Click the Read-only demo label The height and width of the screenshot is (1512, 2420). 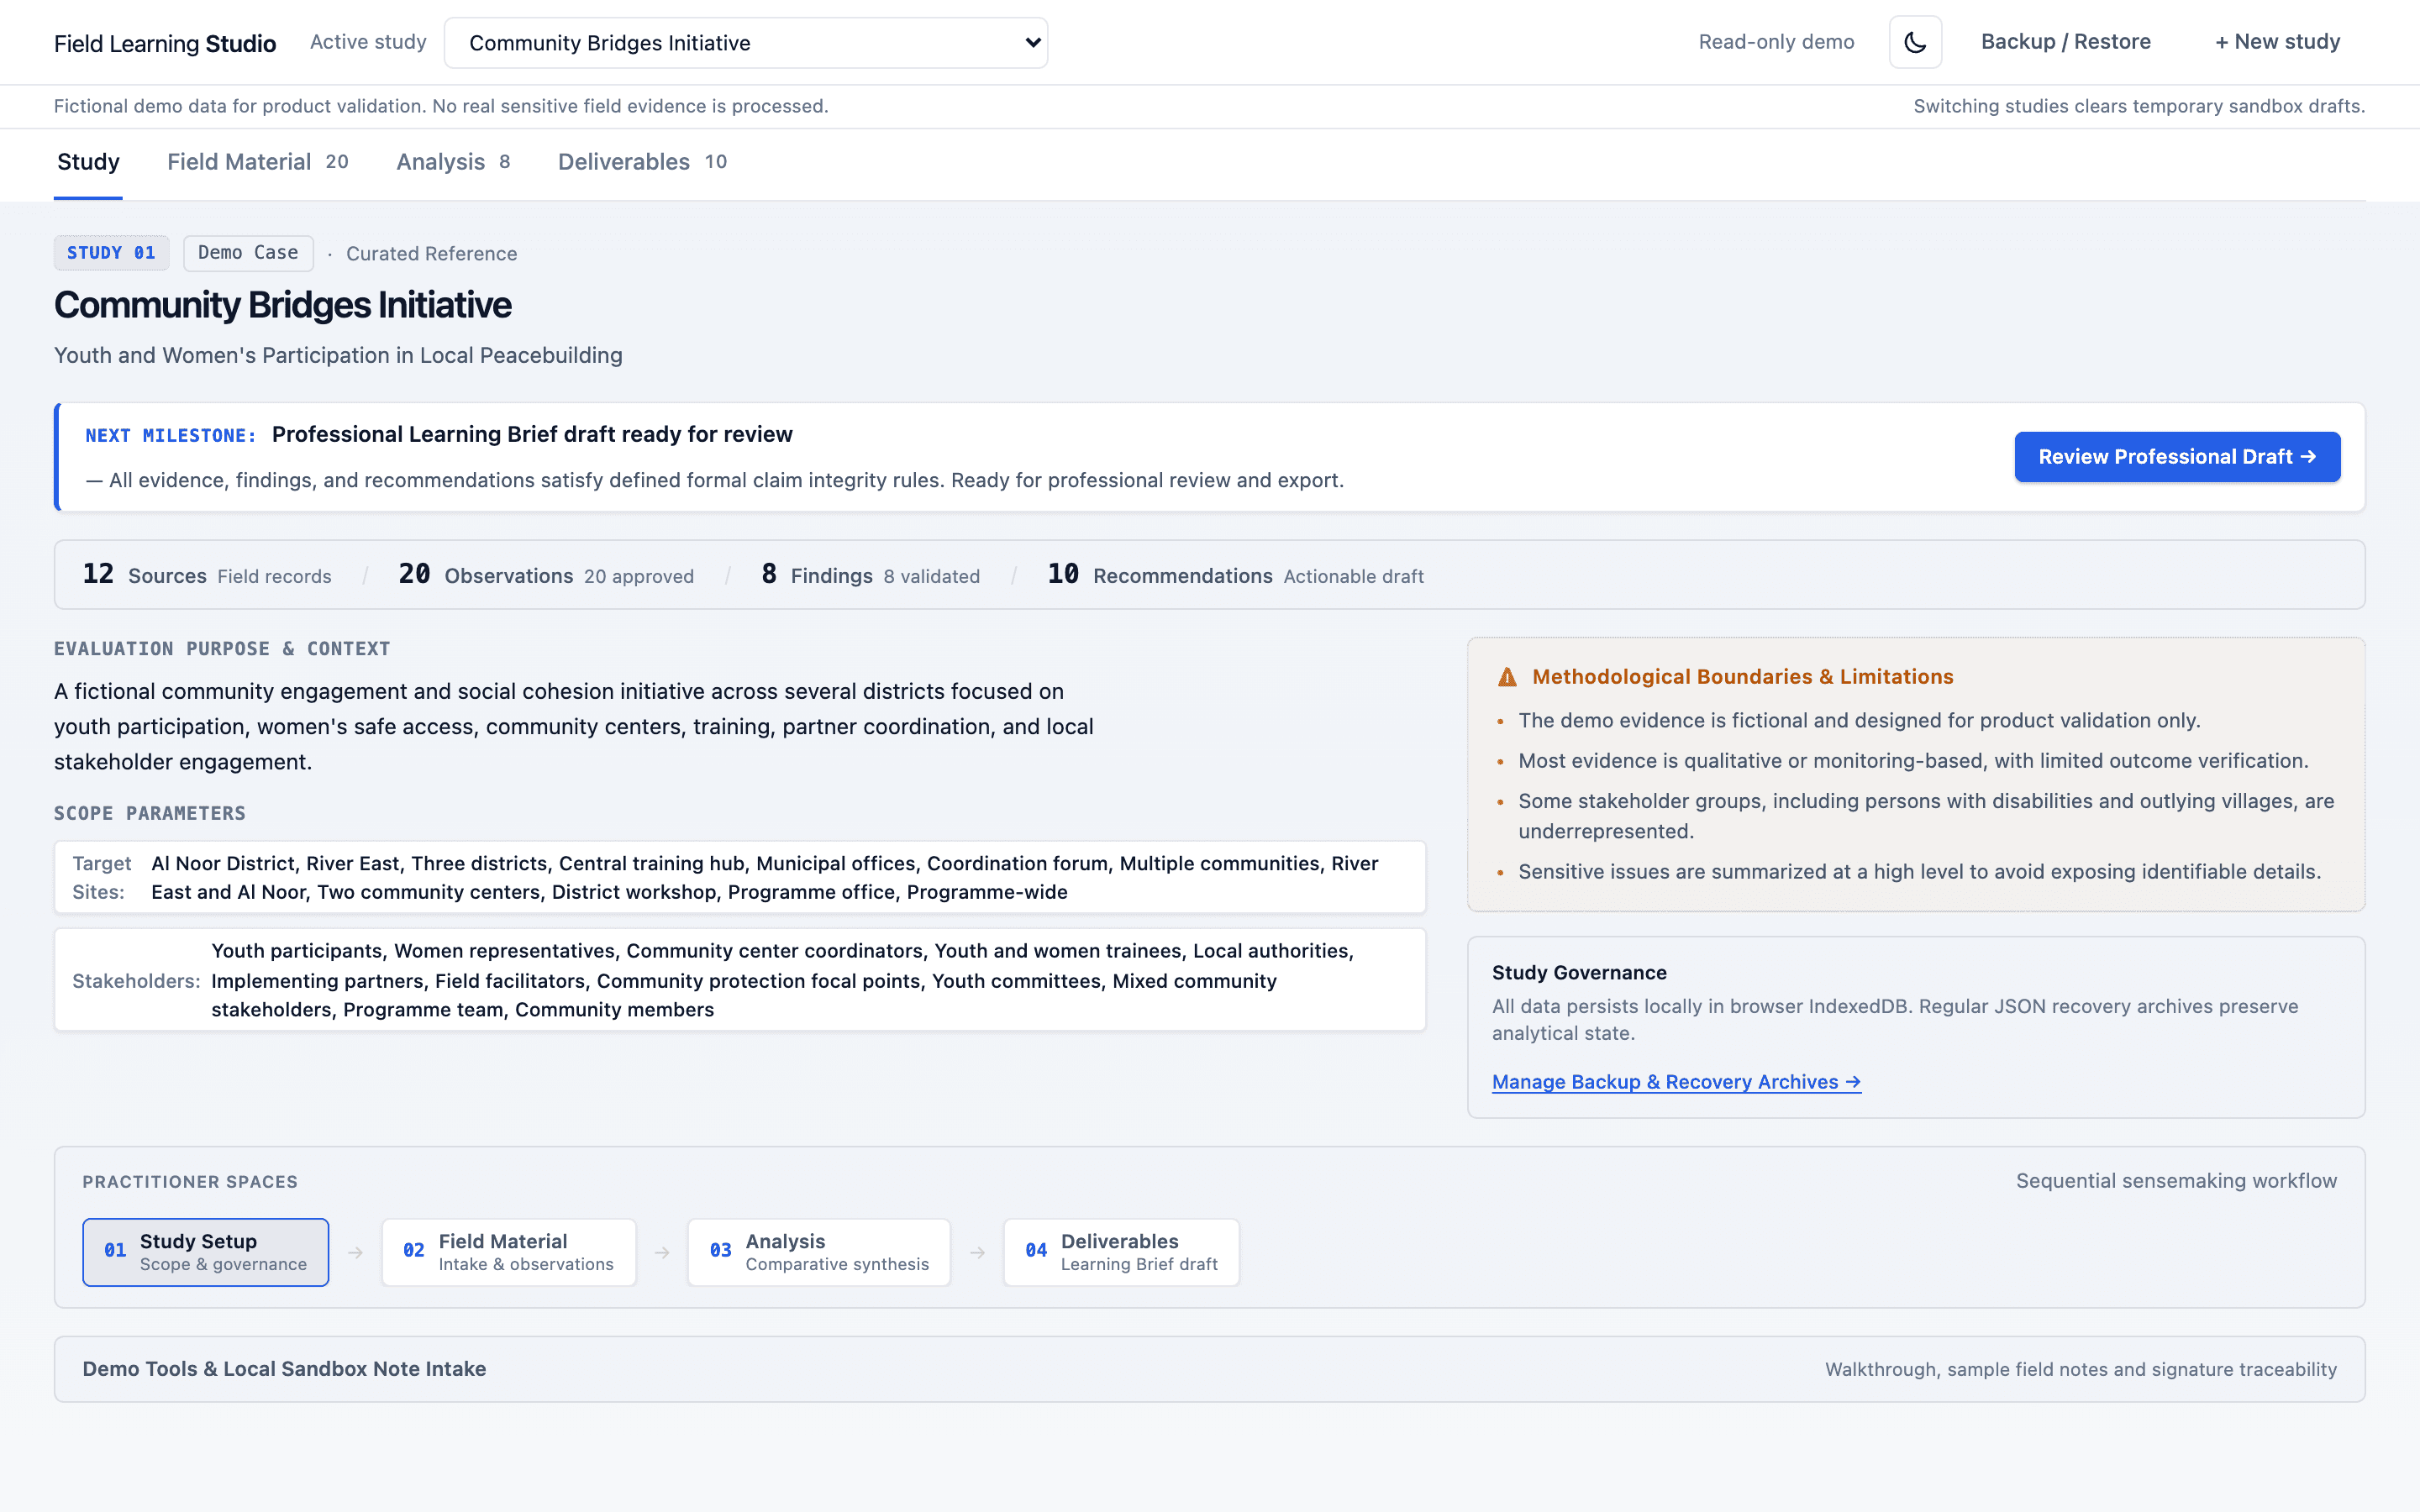(x=1776, y=42)
